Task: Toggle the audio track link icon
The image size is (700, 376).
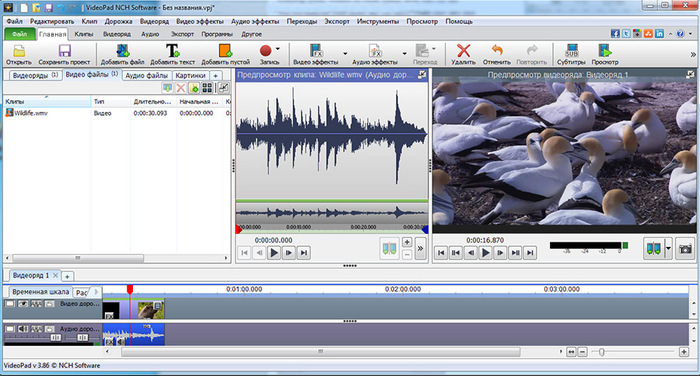Action: click(x=36, y=329)
